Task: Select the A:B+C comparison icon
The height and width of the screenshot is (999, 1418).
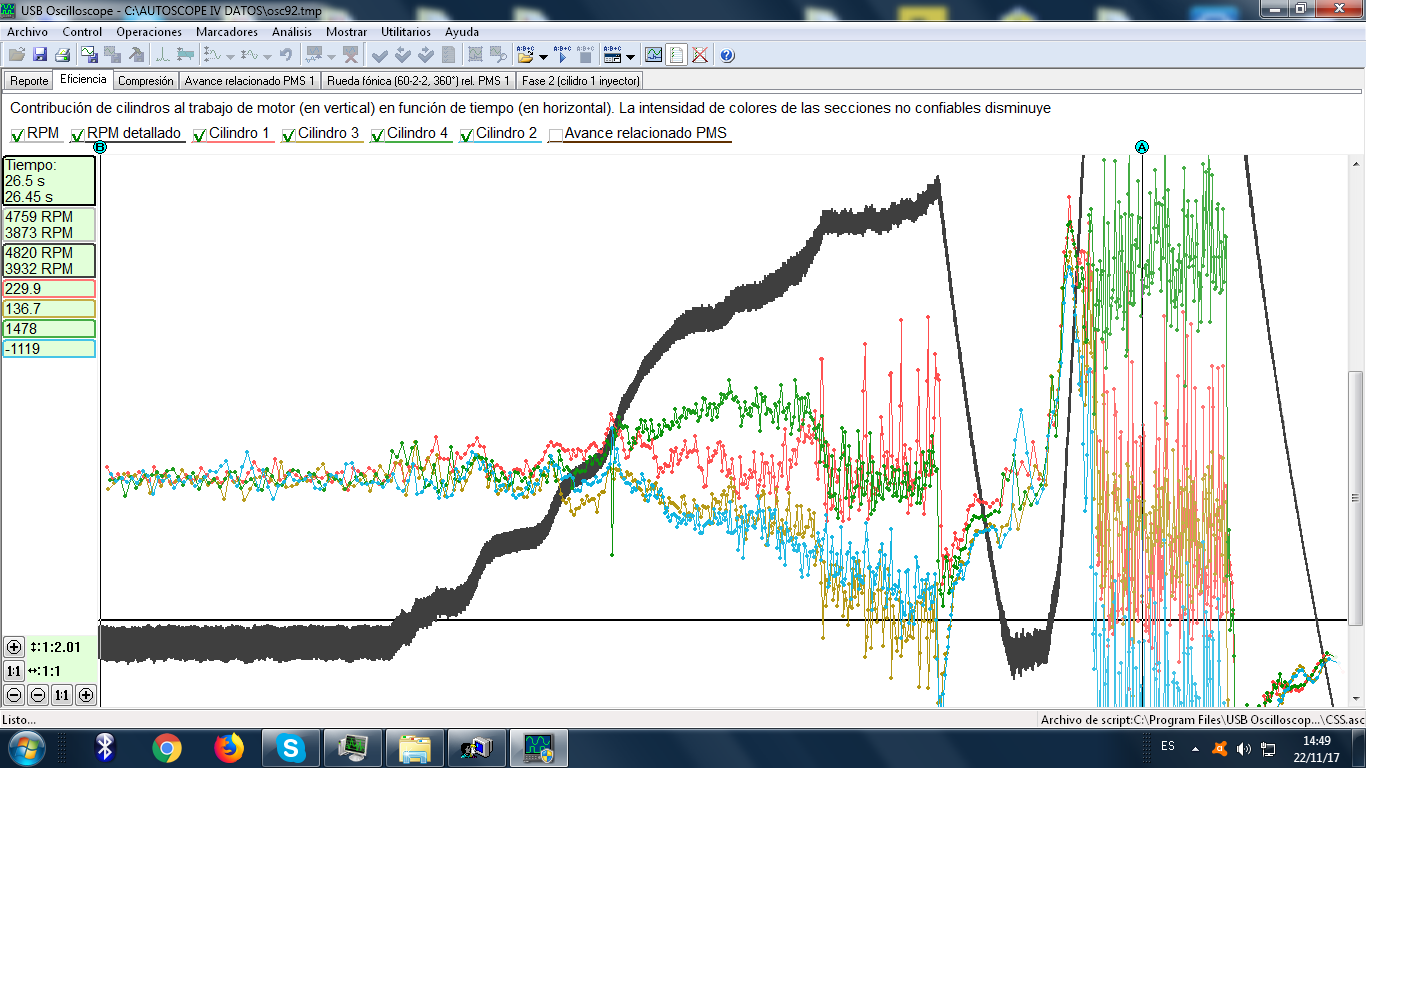Action: tap(563, 56)
